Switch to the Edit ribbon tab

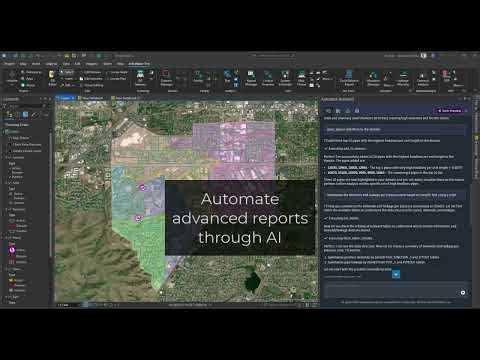[x=77, y=64]
